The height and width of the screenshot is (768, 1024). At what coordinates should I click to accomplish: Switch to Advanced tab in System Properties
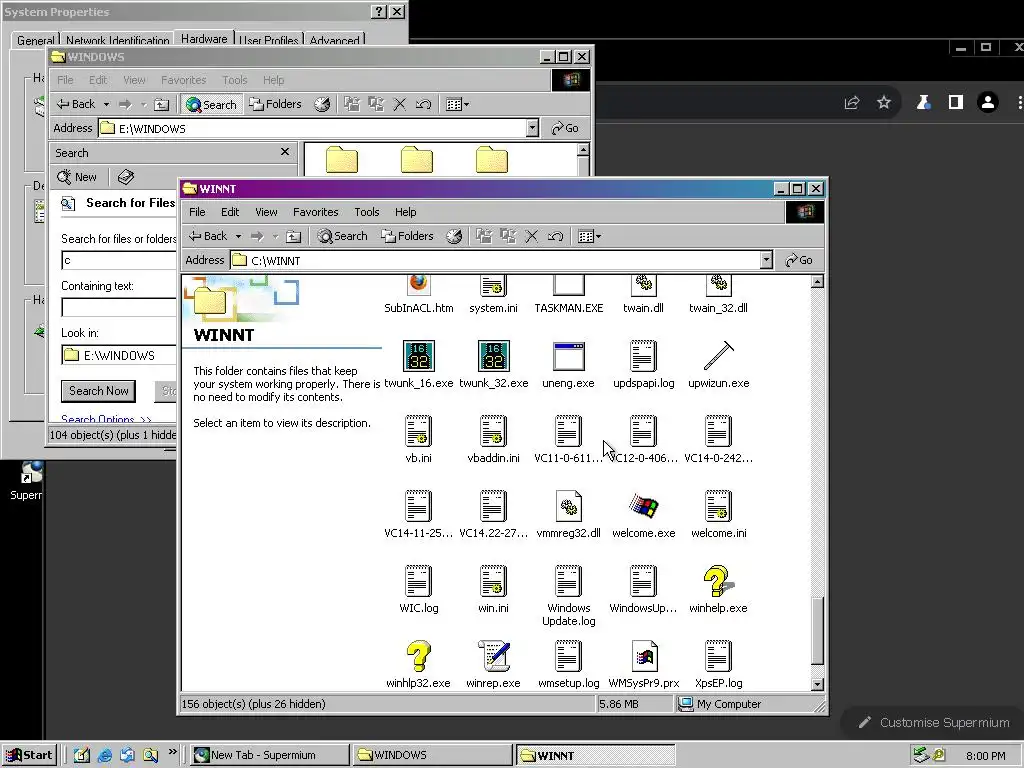334,39
